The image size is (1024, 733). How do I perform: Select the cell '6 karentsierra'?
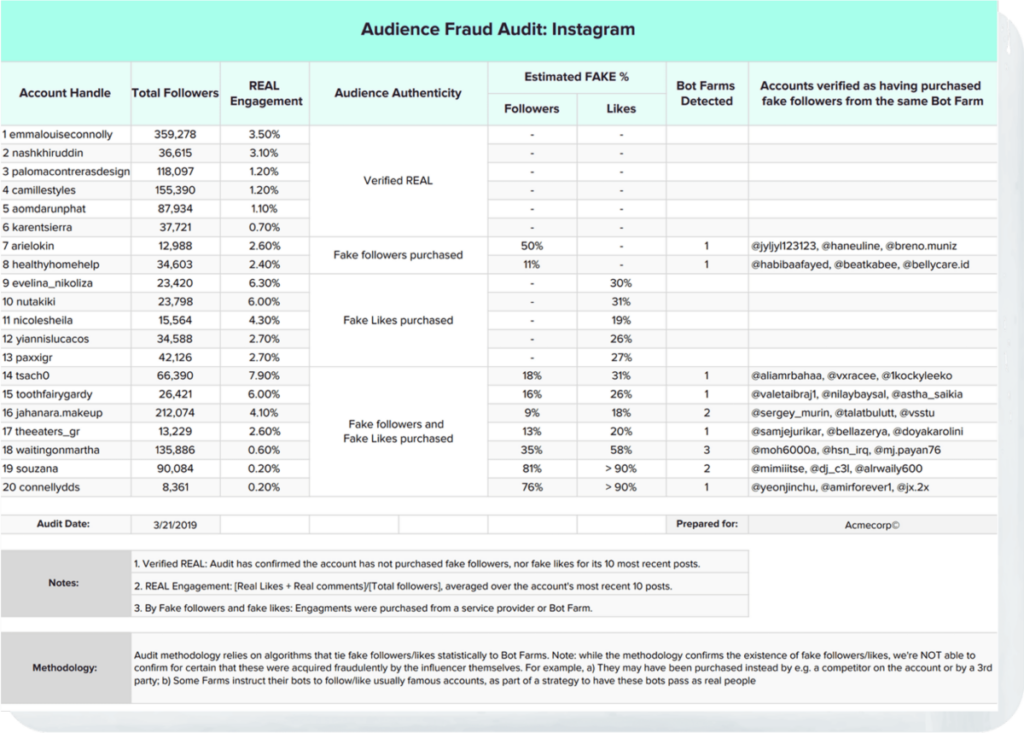65,227
